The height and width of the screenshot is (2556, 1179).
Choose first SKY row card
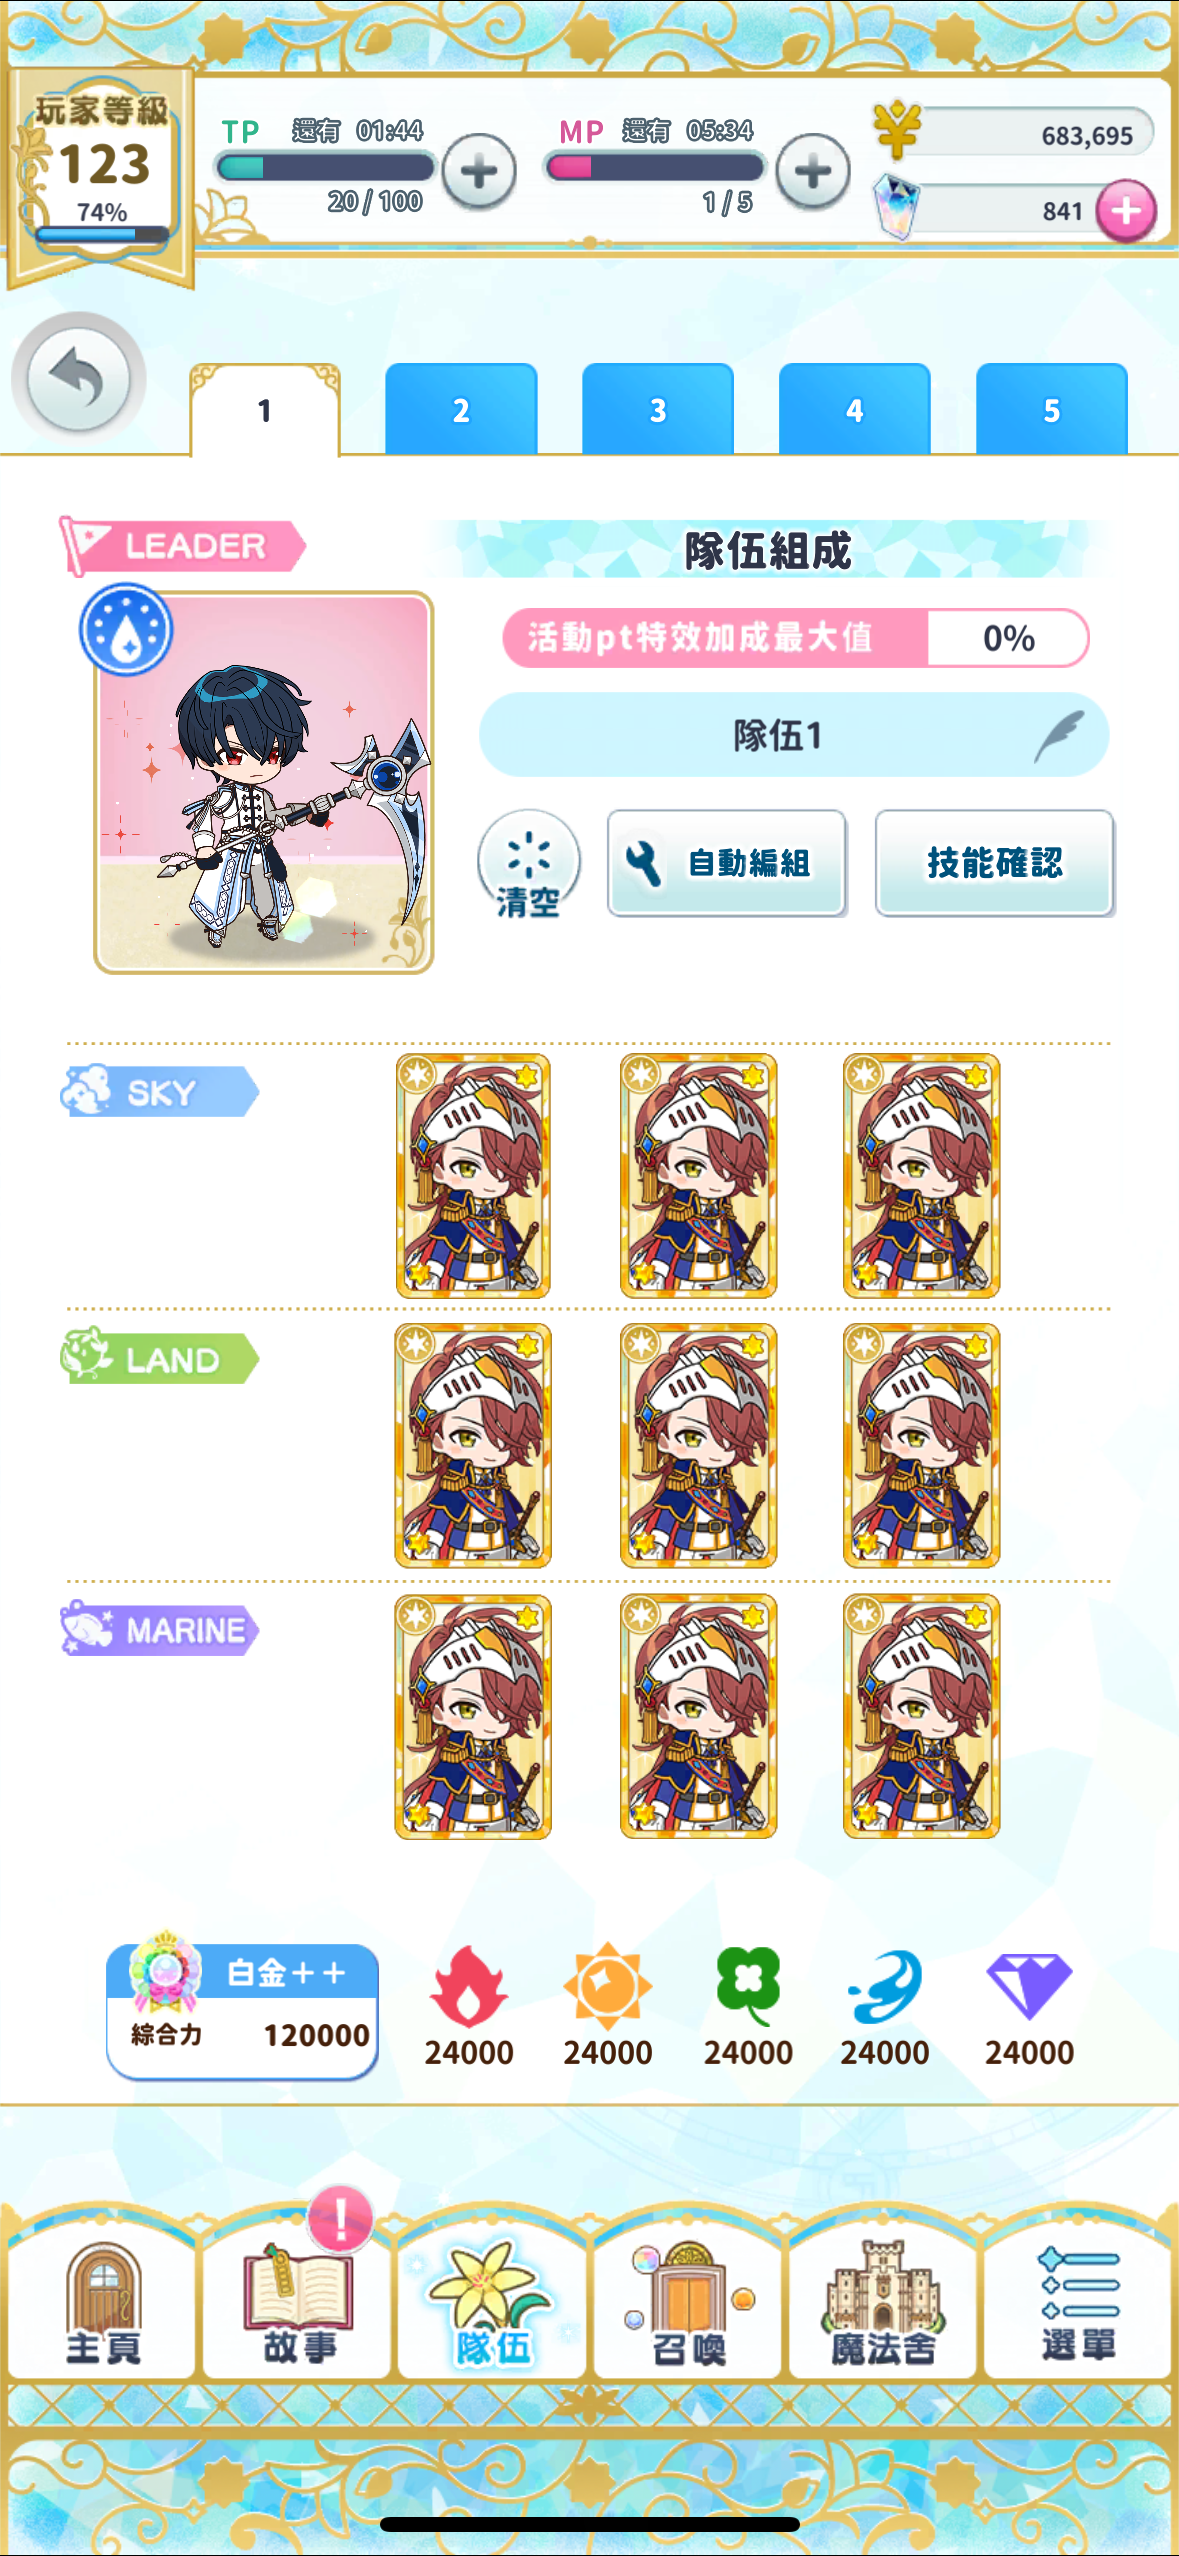pos(473,1176)
